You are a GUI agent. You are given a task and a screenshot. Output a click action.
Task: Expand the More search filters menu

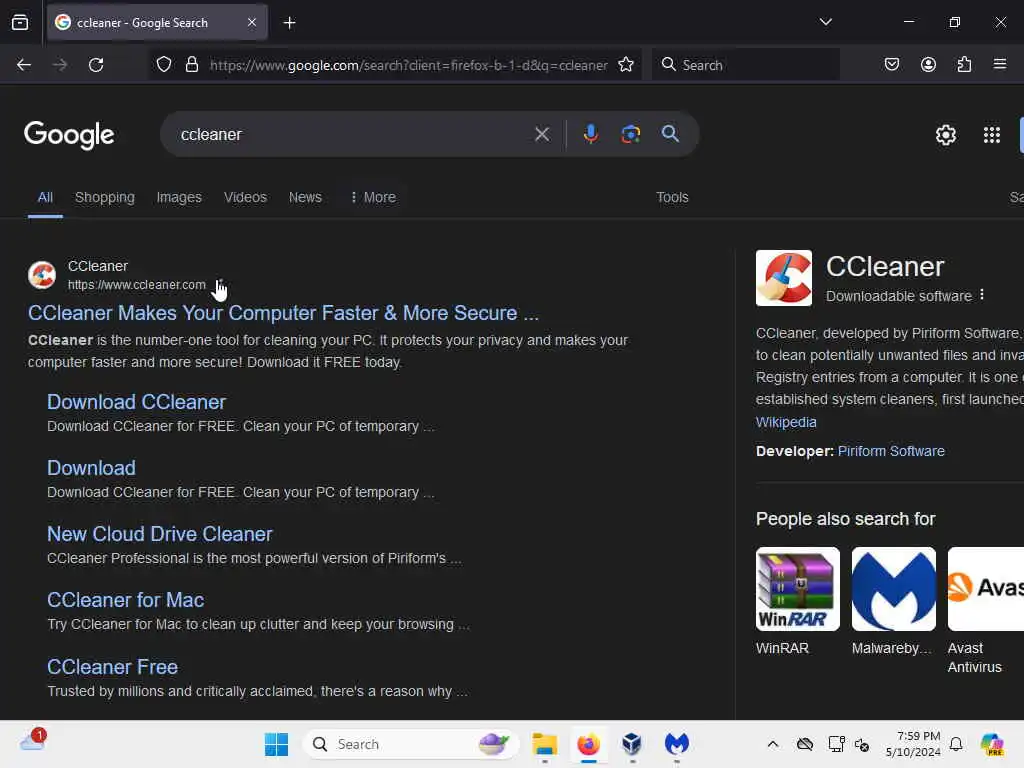(x=373, y=197)
